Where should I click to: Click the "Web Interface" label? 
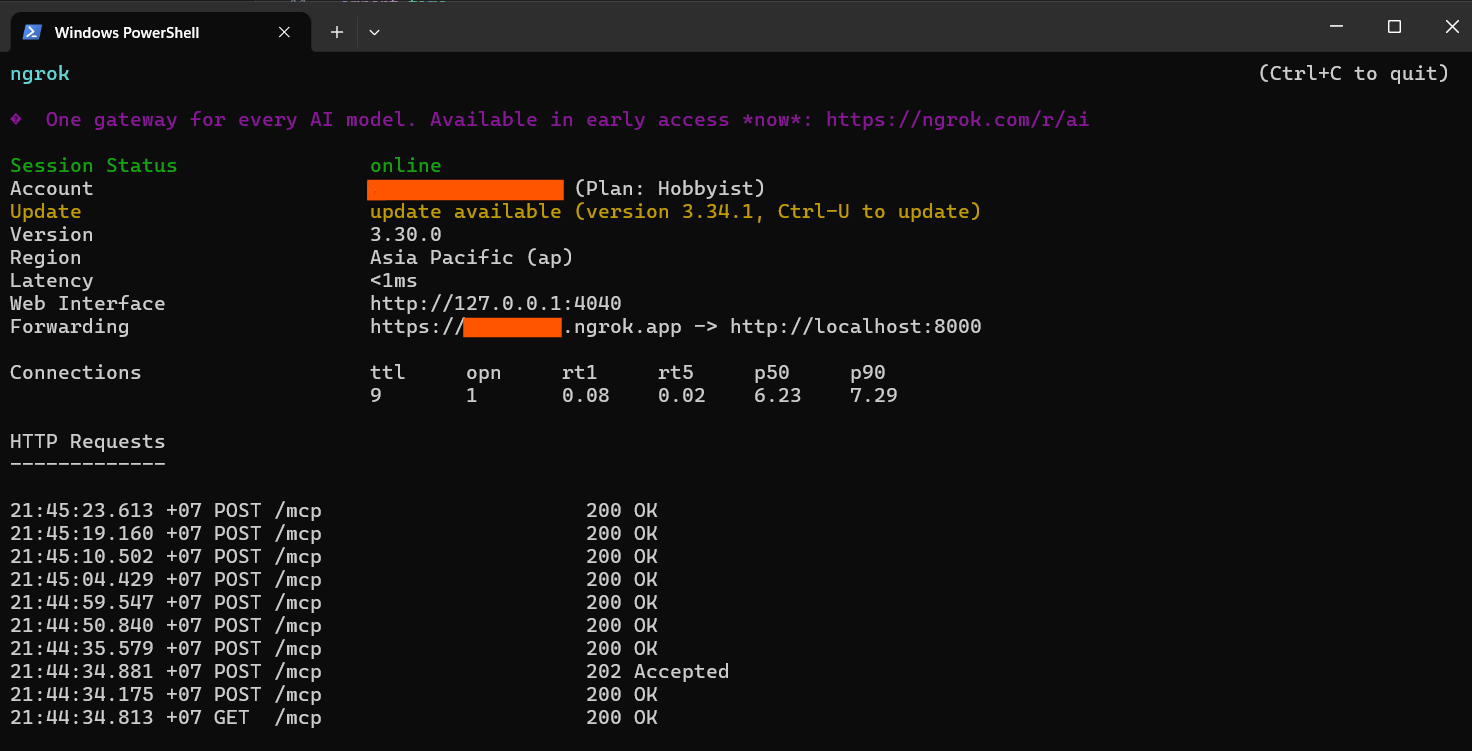point(88,304)
